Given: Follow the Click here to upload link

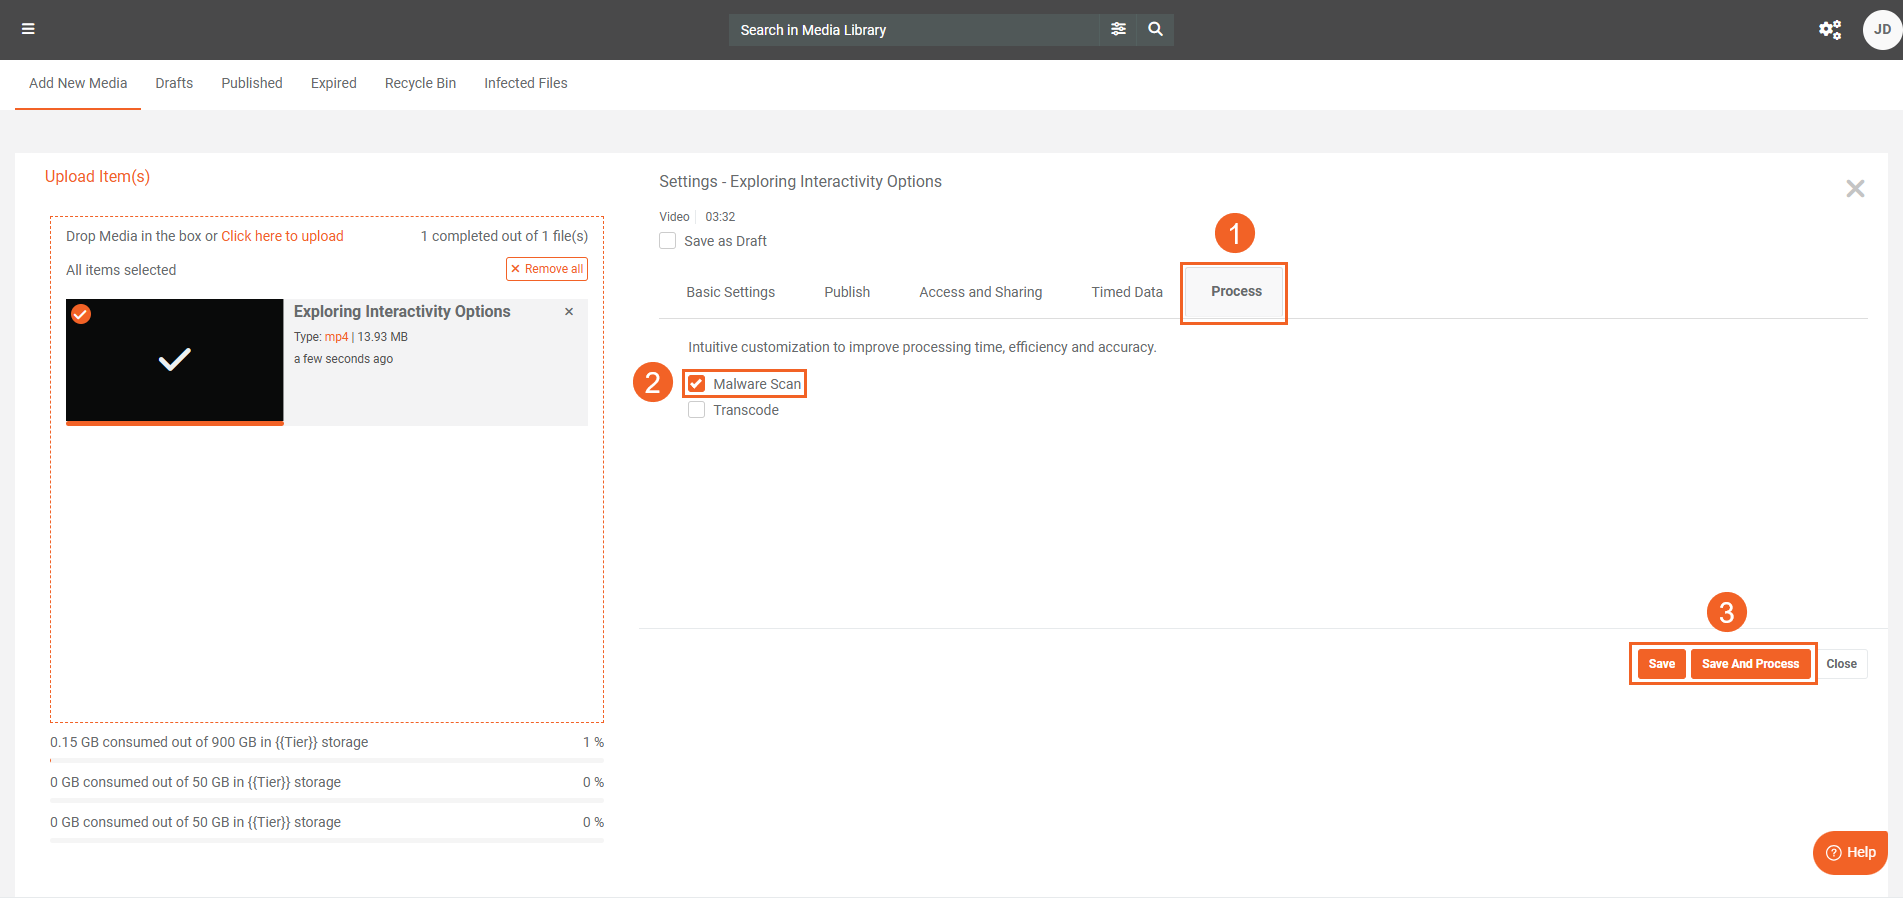Looking at the screenshot, I should (x=282, y=236).
